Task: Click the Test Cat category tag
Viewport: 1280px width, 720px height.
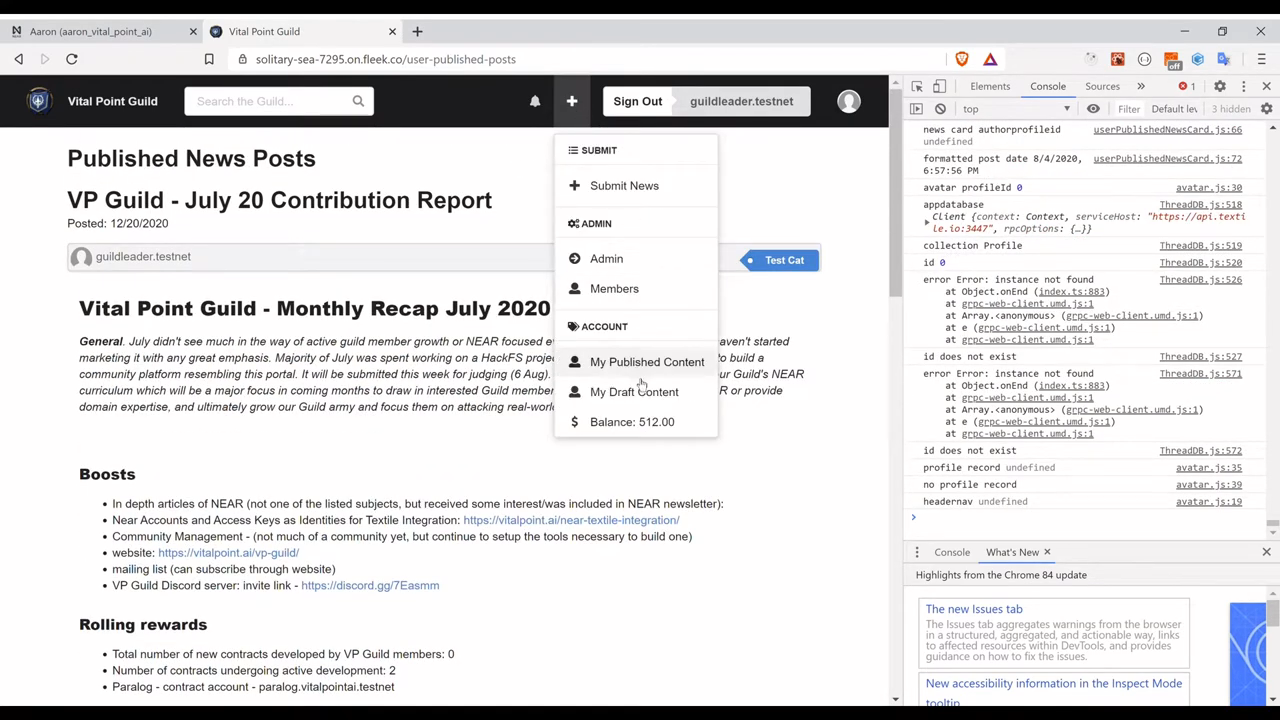Action: point(781,260)
